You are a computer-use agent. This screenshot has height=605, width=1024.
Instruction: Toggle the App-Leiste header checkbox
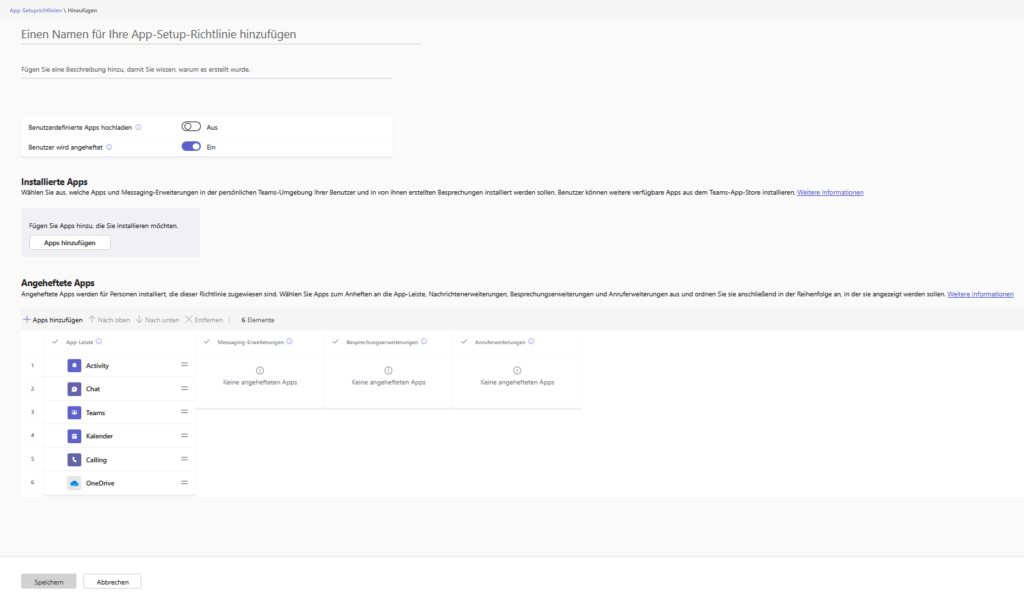55,341
